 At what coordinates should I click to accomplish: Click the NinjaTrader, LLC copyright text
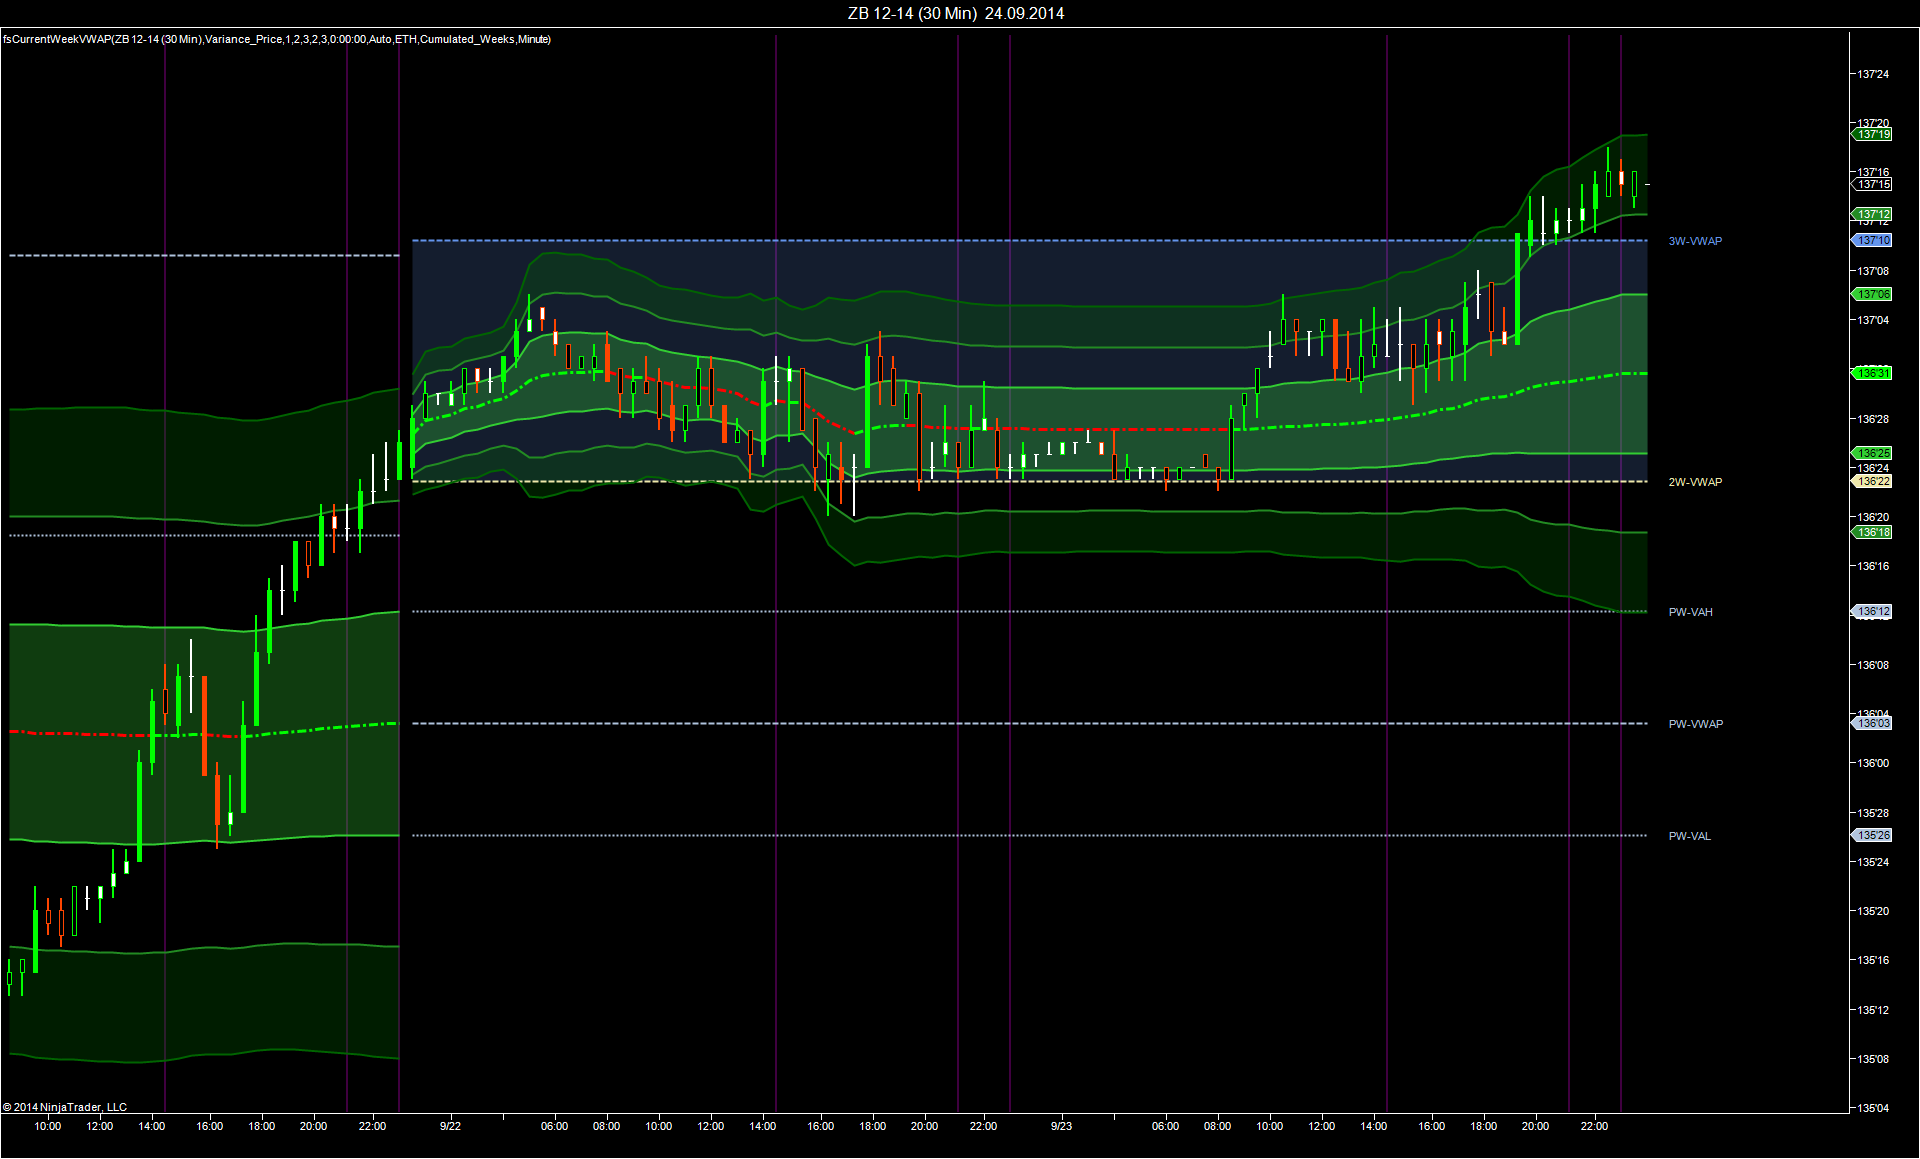[65, 1107]
